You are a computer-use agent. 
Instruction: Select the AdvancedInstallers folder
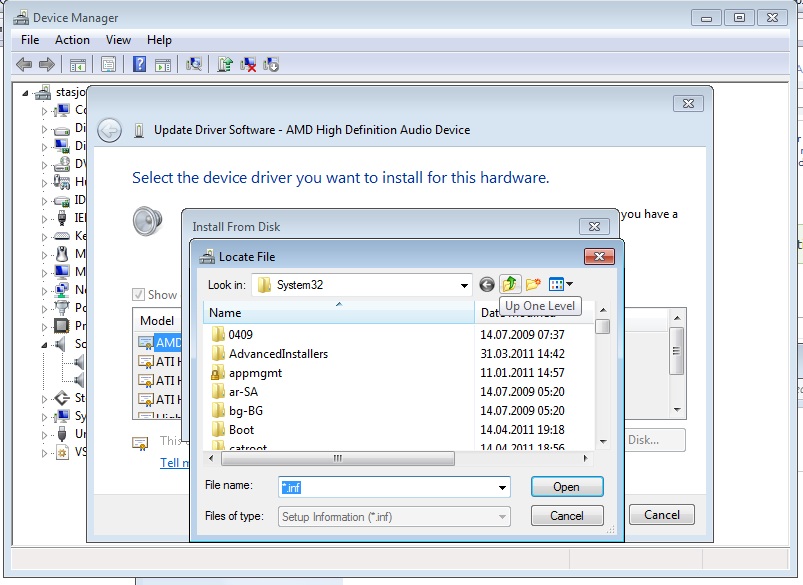(278, 353)
